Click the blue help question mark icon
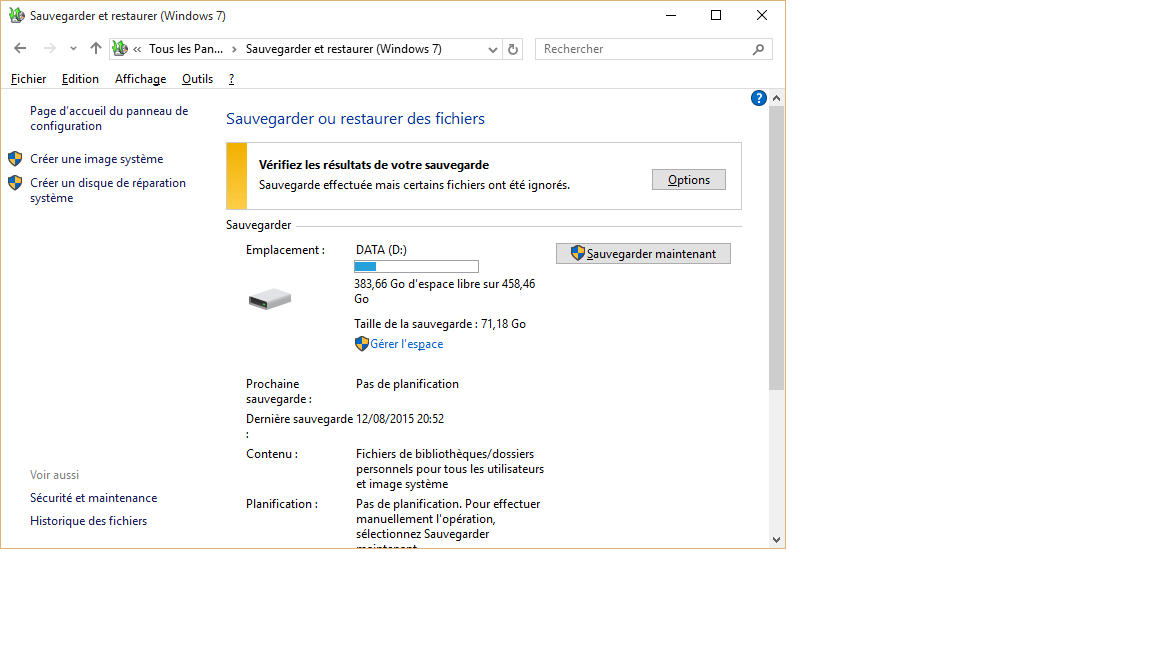The height and width of the screenshot is (648, 1152). (759, 98)
